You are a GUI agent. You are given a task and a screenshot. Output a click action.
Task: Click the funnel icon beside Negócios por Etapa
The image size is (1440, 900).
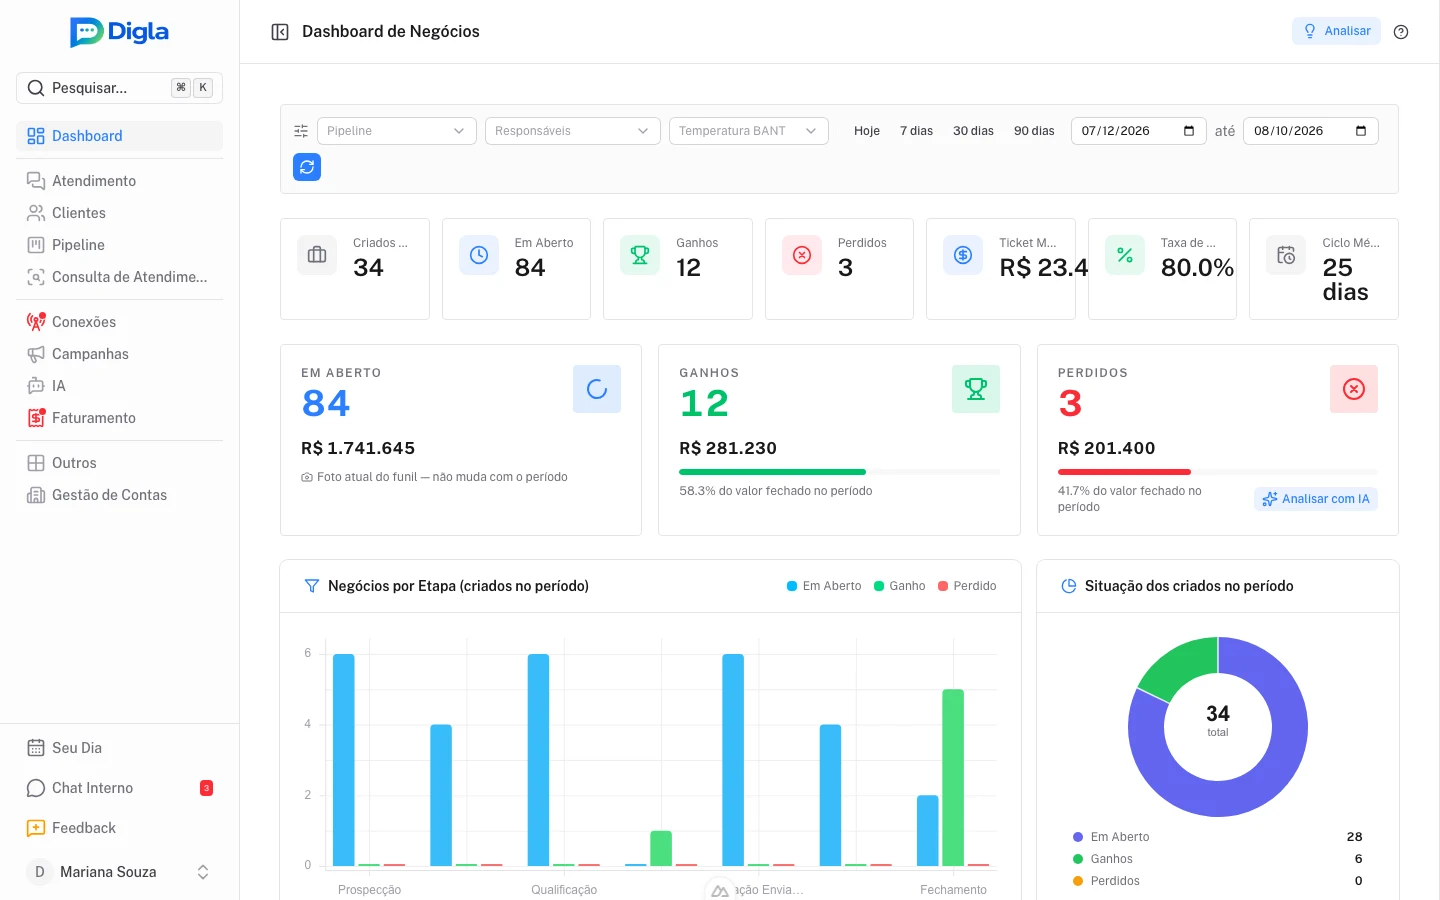pyautogui.click(x=311, y=586)
